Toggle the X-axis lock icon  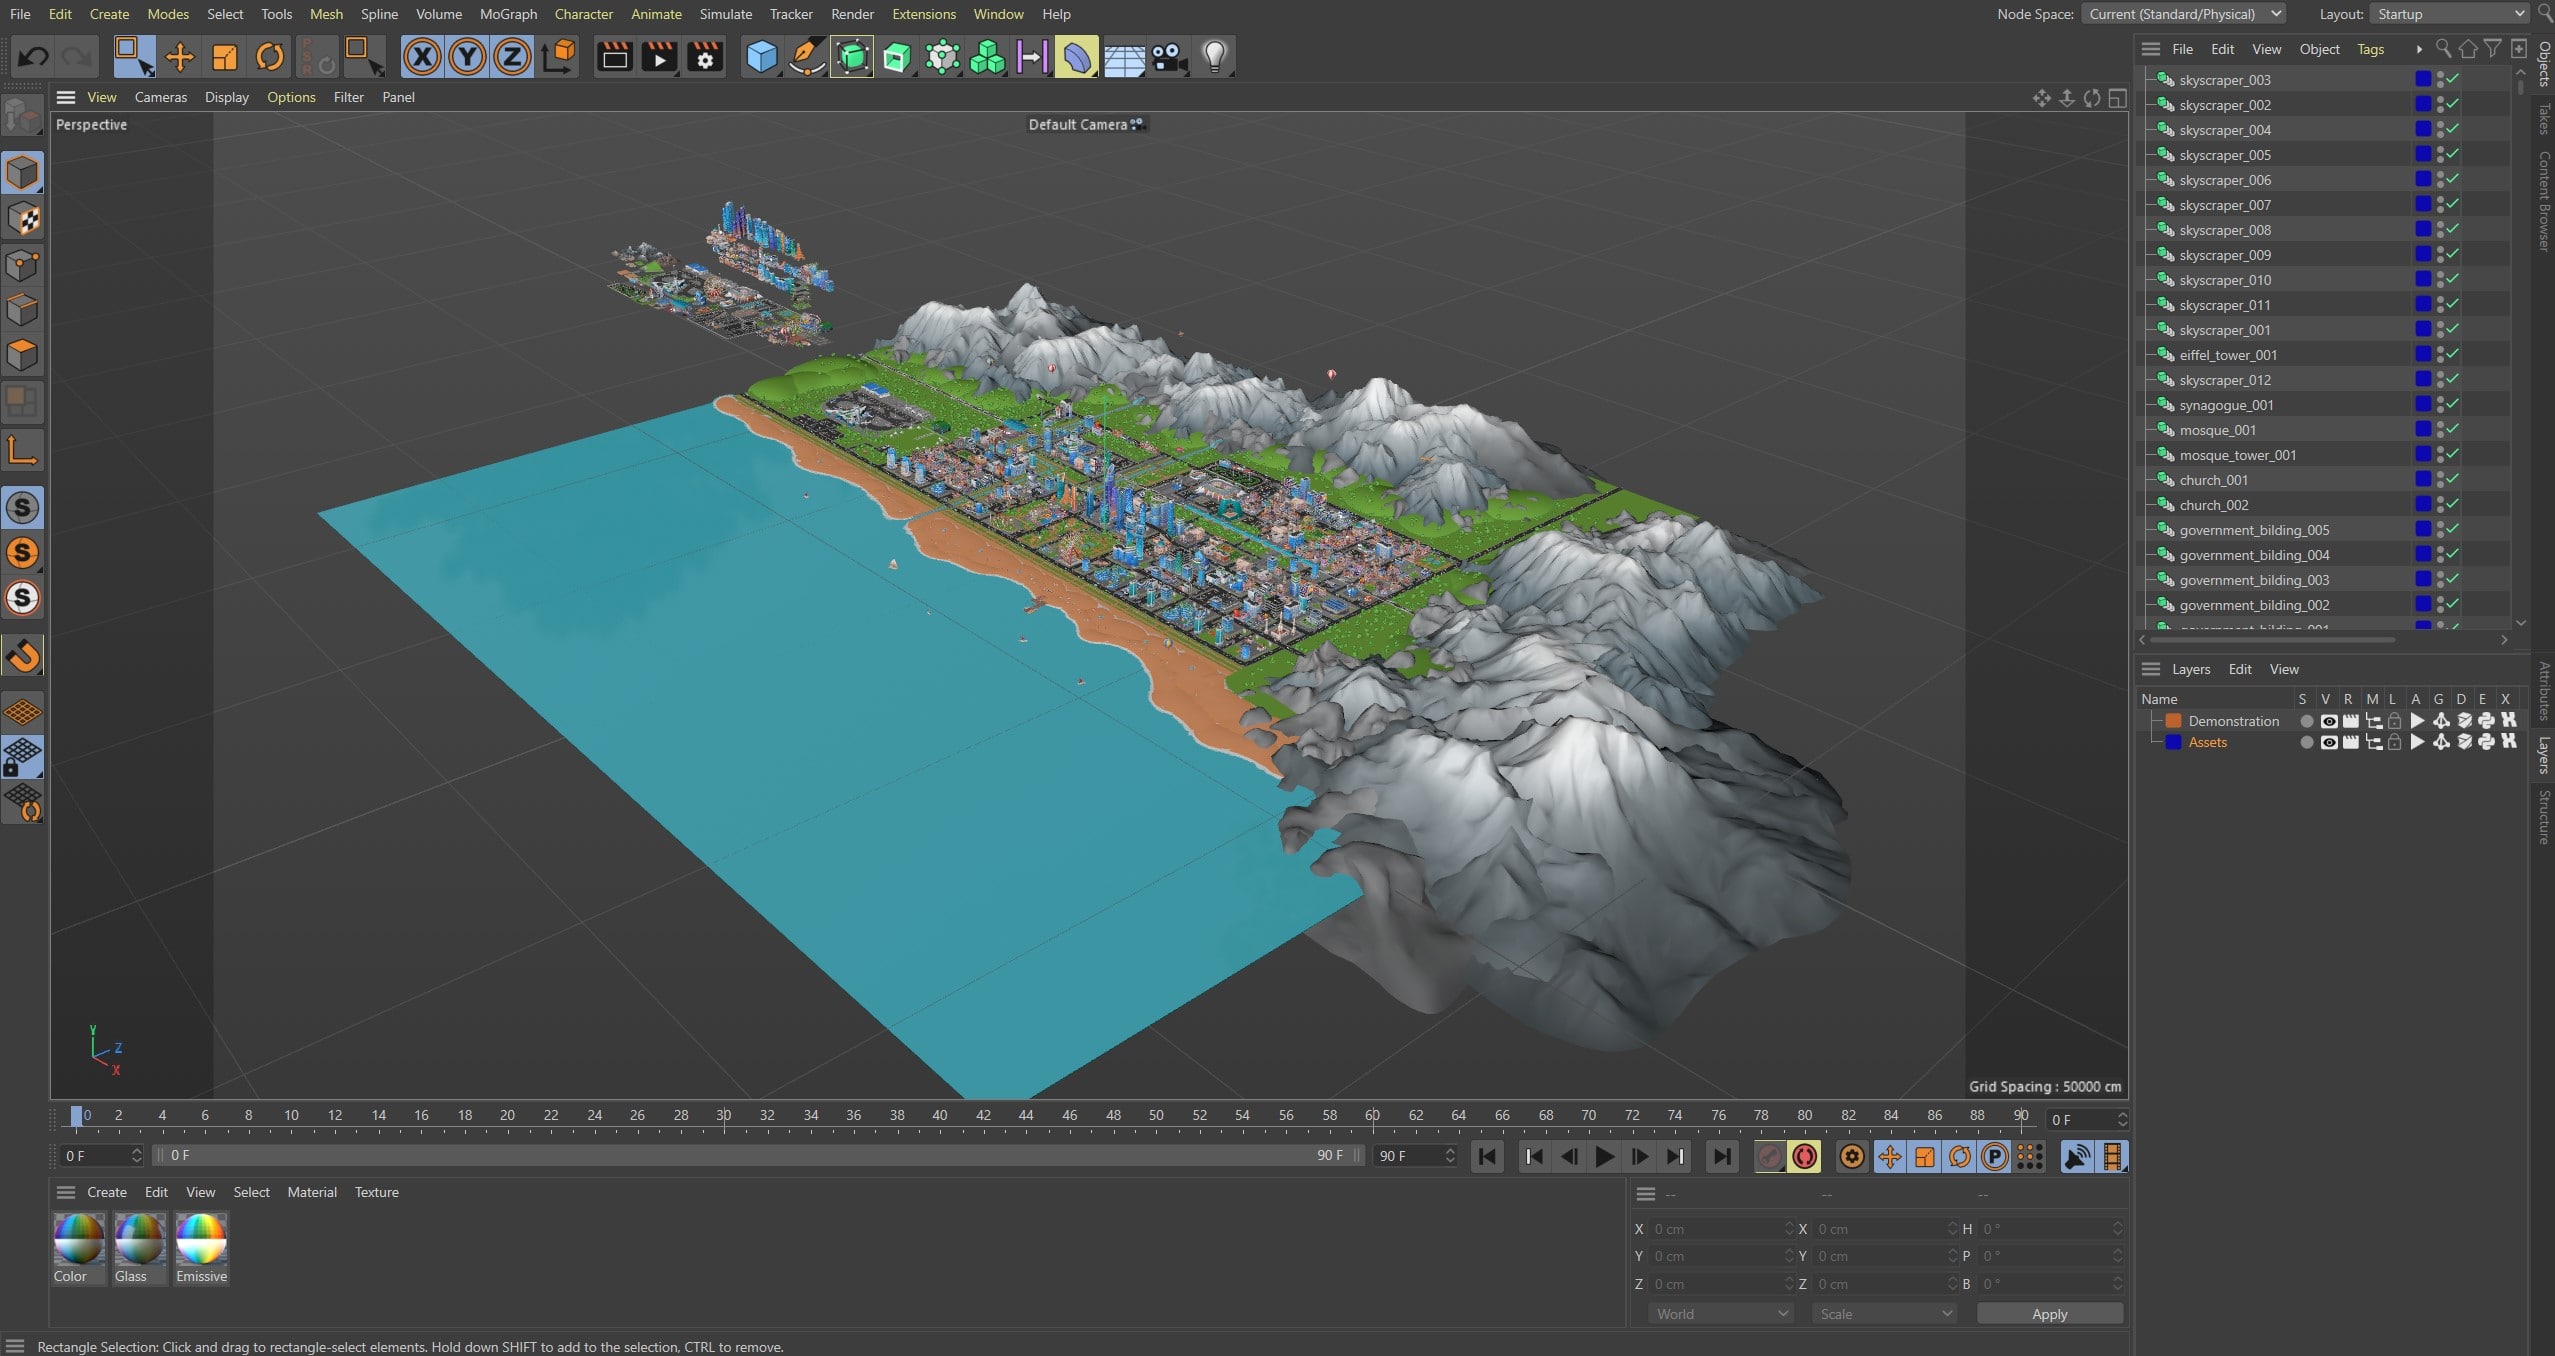[x=422, y=57]
